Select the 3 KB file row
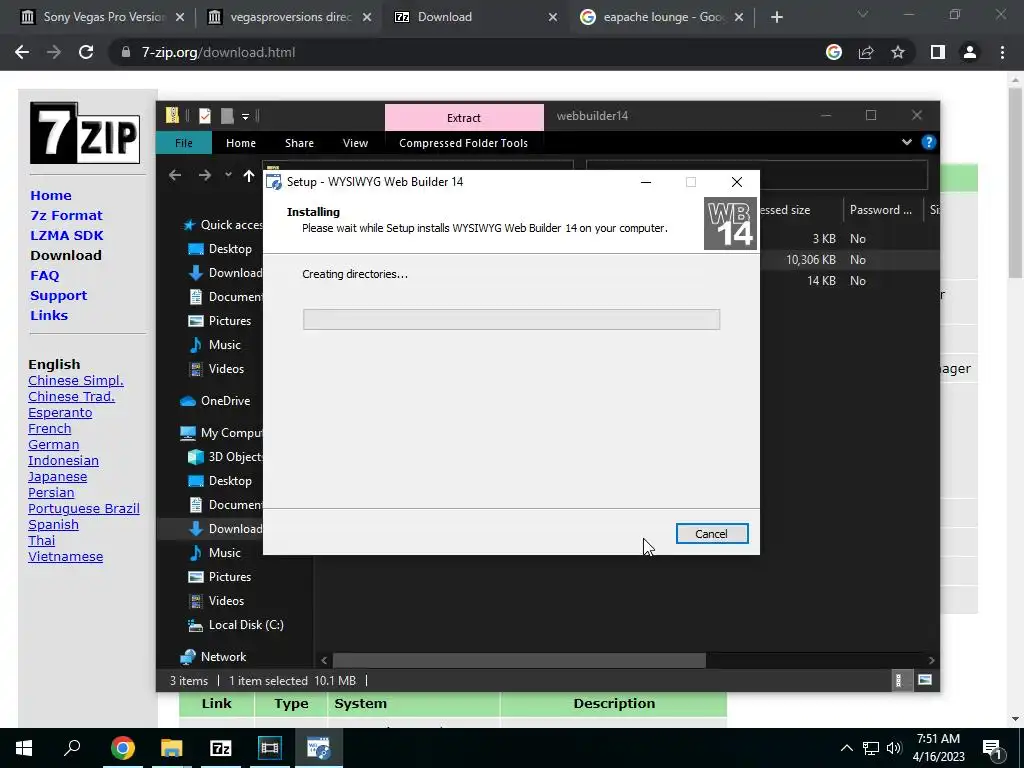This screenshot has width=1024, height=768. click(849, 239)
